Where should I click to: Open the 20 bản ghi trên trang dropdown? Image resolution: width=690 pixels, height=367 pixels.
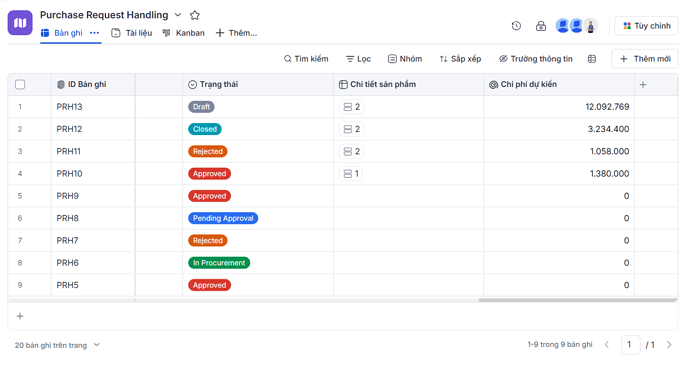tap(57, 345)
